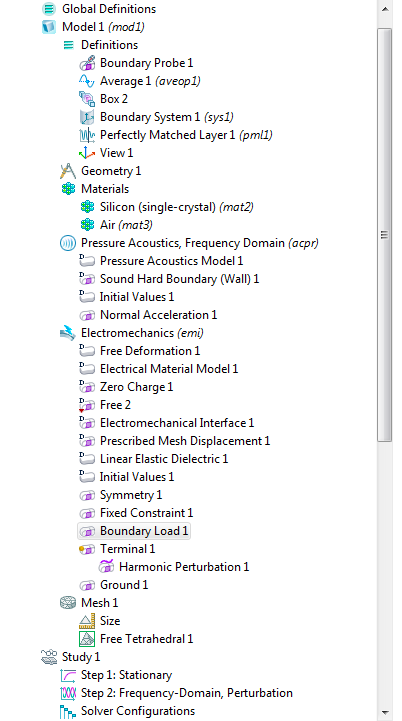
Task: Select the Global Definitions node
Action: click(109, 9)
